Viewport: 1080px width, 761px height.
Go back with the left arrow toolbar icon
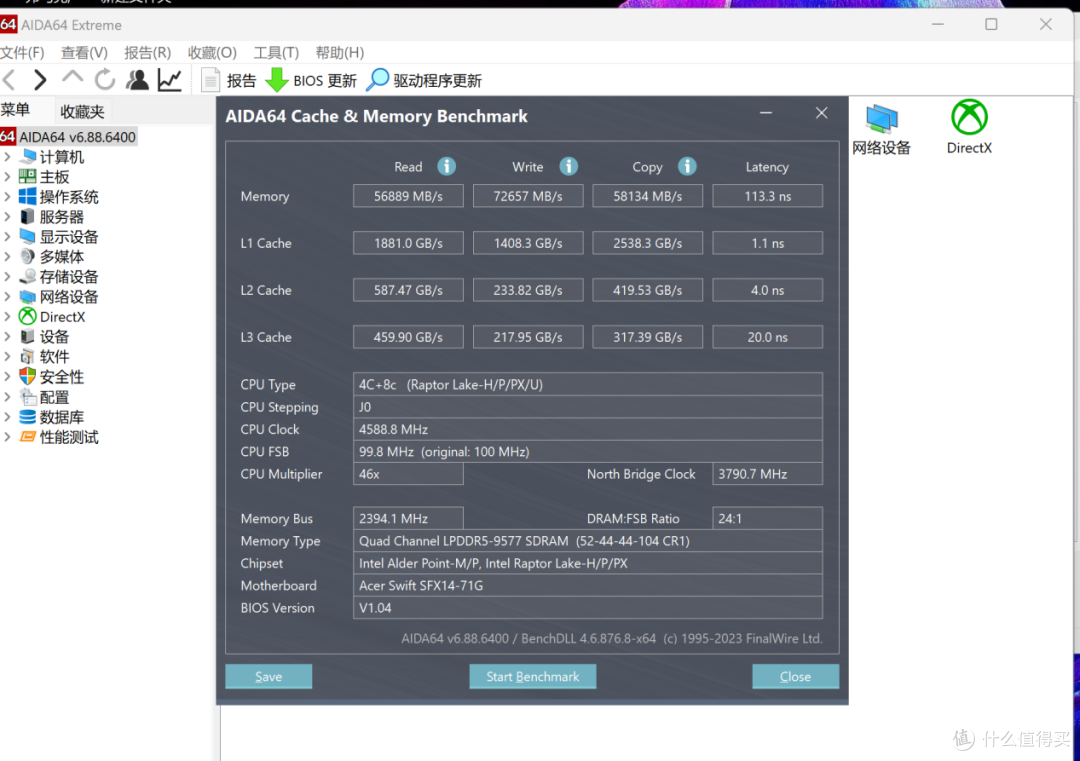pos(10,81)
